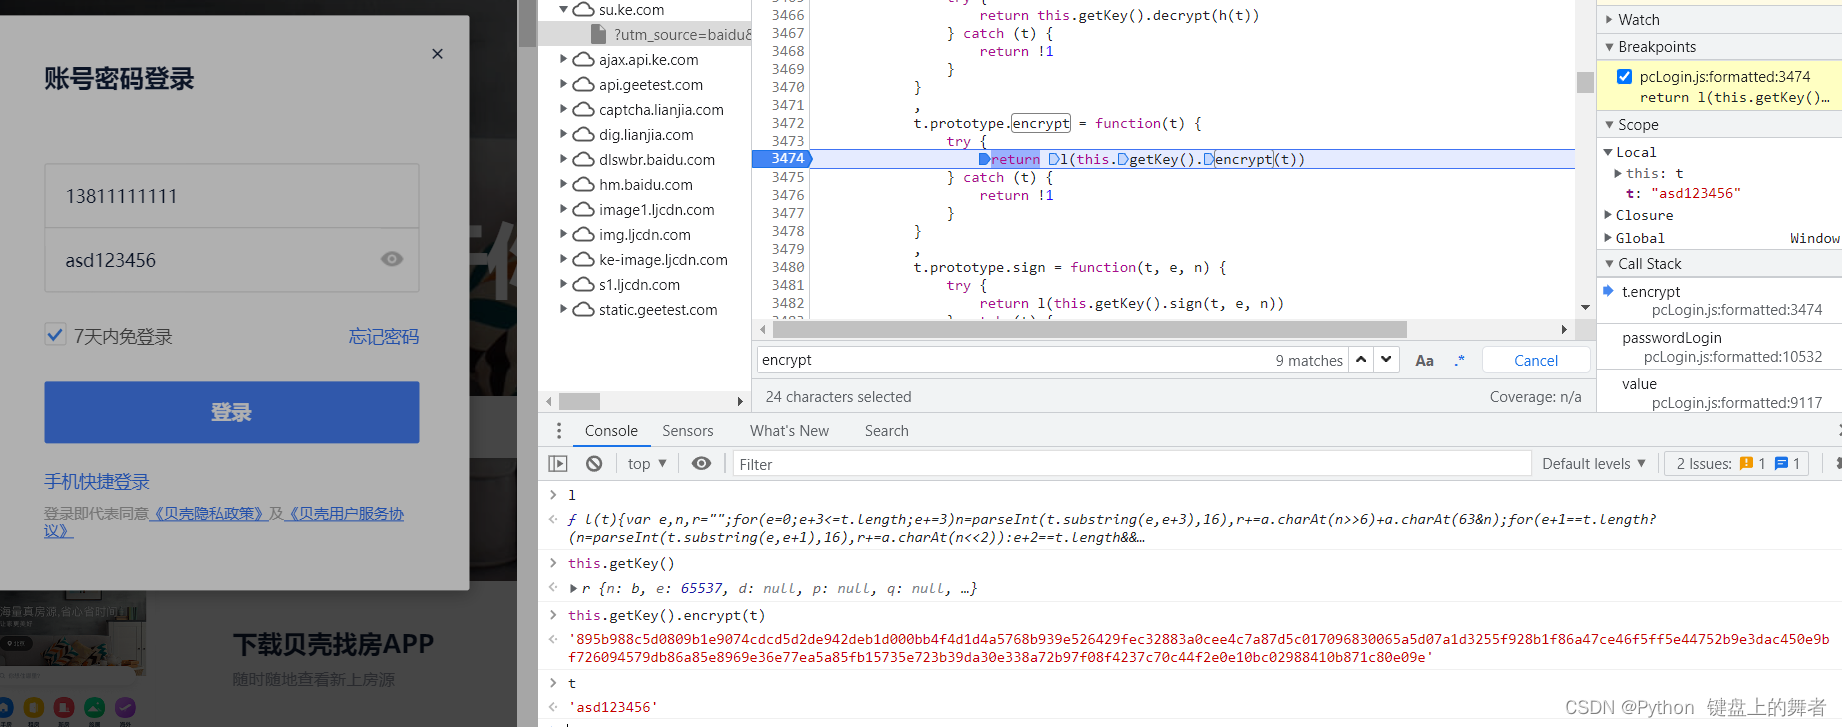Expand ajax.api.ke.com domain

pyautogui.click(x=564, y=60)
